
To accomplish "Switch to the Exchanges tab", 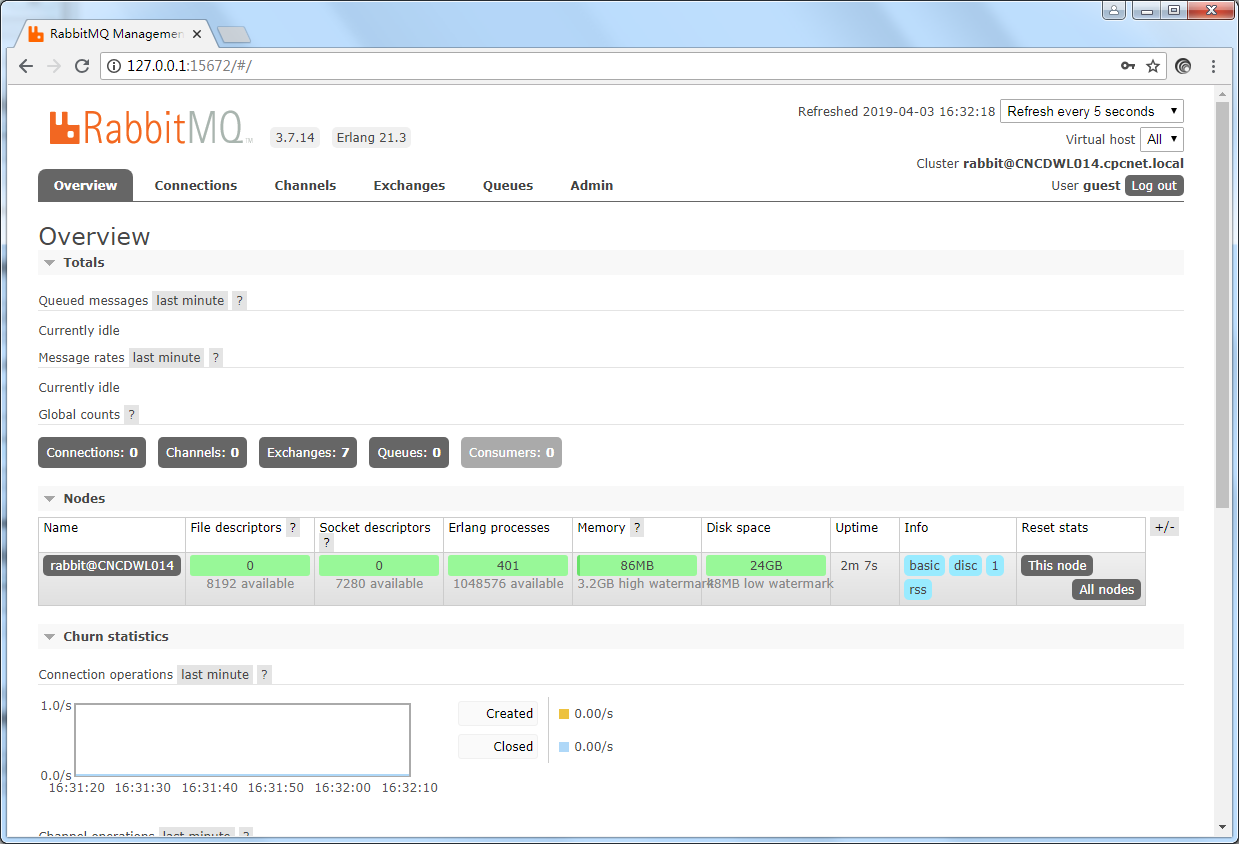I will tap(409, 185).
